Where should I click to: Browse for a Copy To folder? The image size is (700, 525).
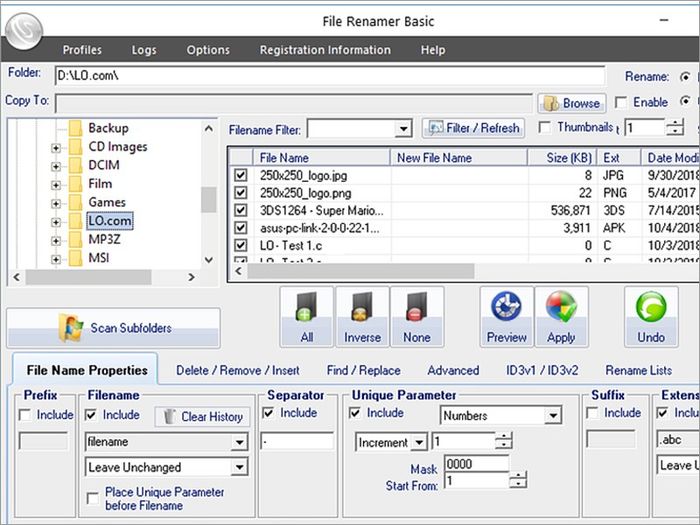tap(572, 103)
